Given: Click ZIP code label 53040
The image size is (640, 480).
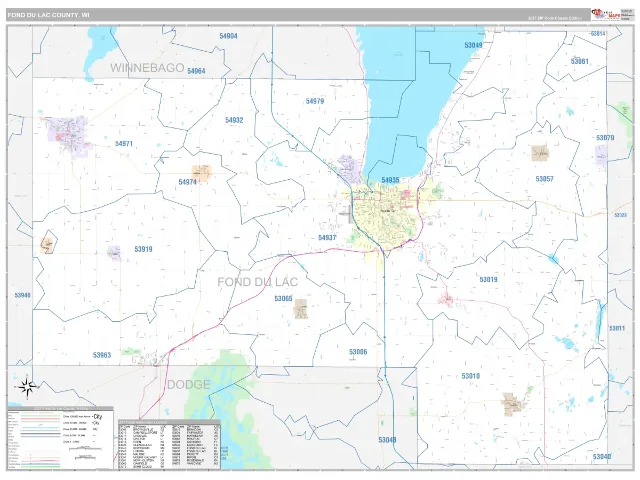Looking at the screenshot, I should tap(602, 457).
